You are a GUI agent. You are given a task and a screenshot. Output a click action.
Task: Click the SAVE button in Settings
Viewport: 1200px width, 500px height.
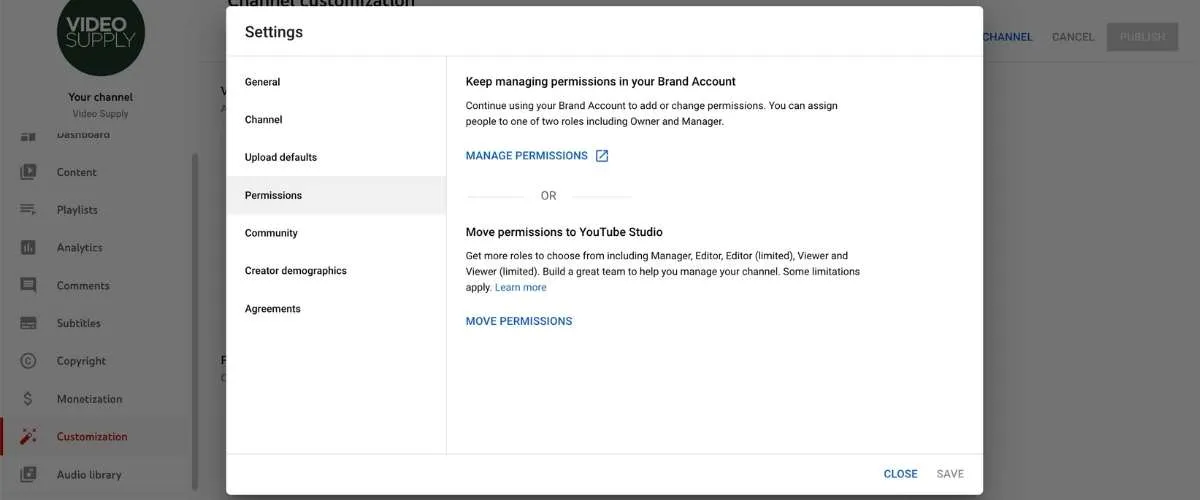[950, 474]
